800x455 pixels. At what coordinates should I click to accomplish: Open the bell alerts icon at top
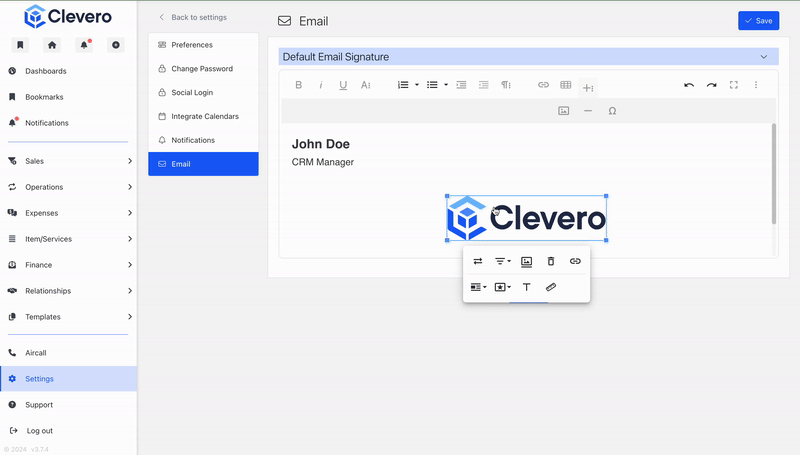coord(84,45)
